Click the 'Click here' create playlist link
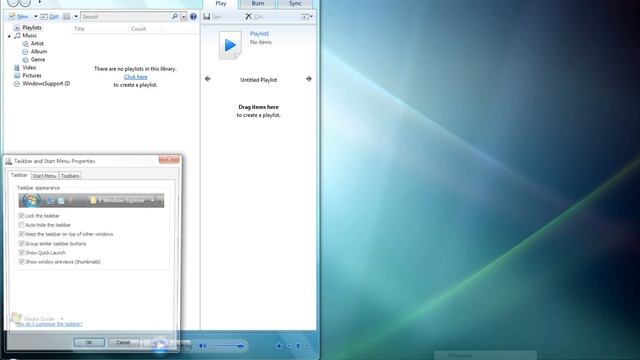The width and height of the screenshot is (640, 360). [x=136, y=77]
